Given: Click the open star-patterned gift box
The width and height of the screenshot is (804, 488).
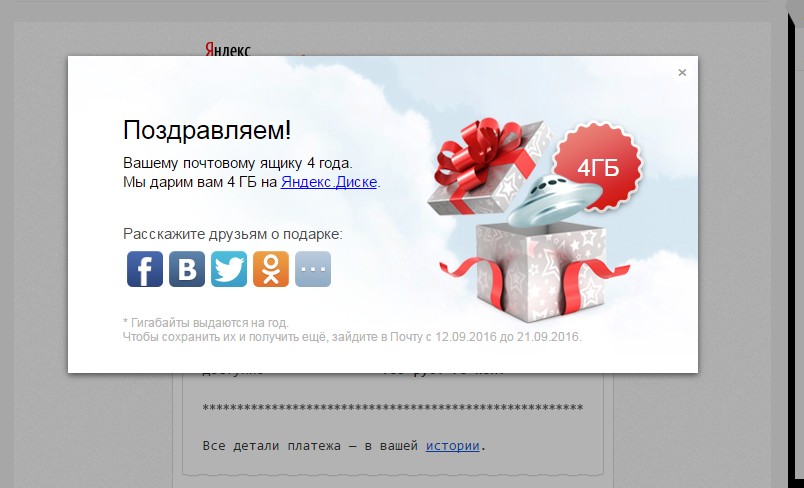Looking at the screenshot, I should 538,272.
